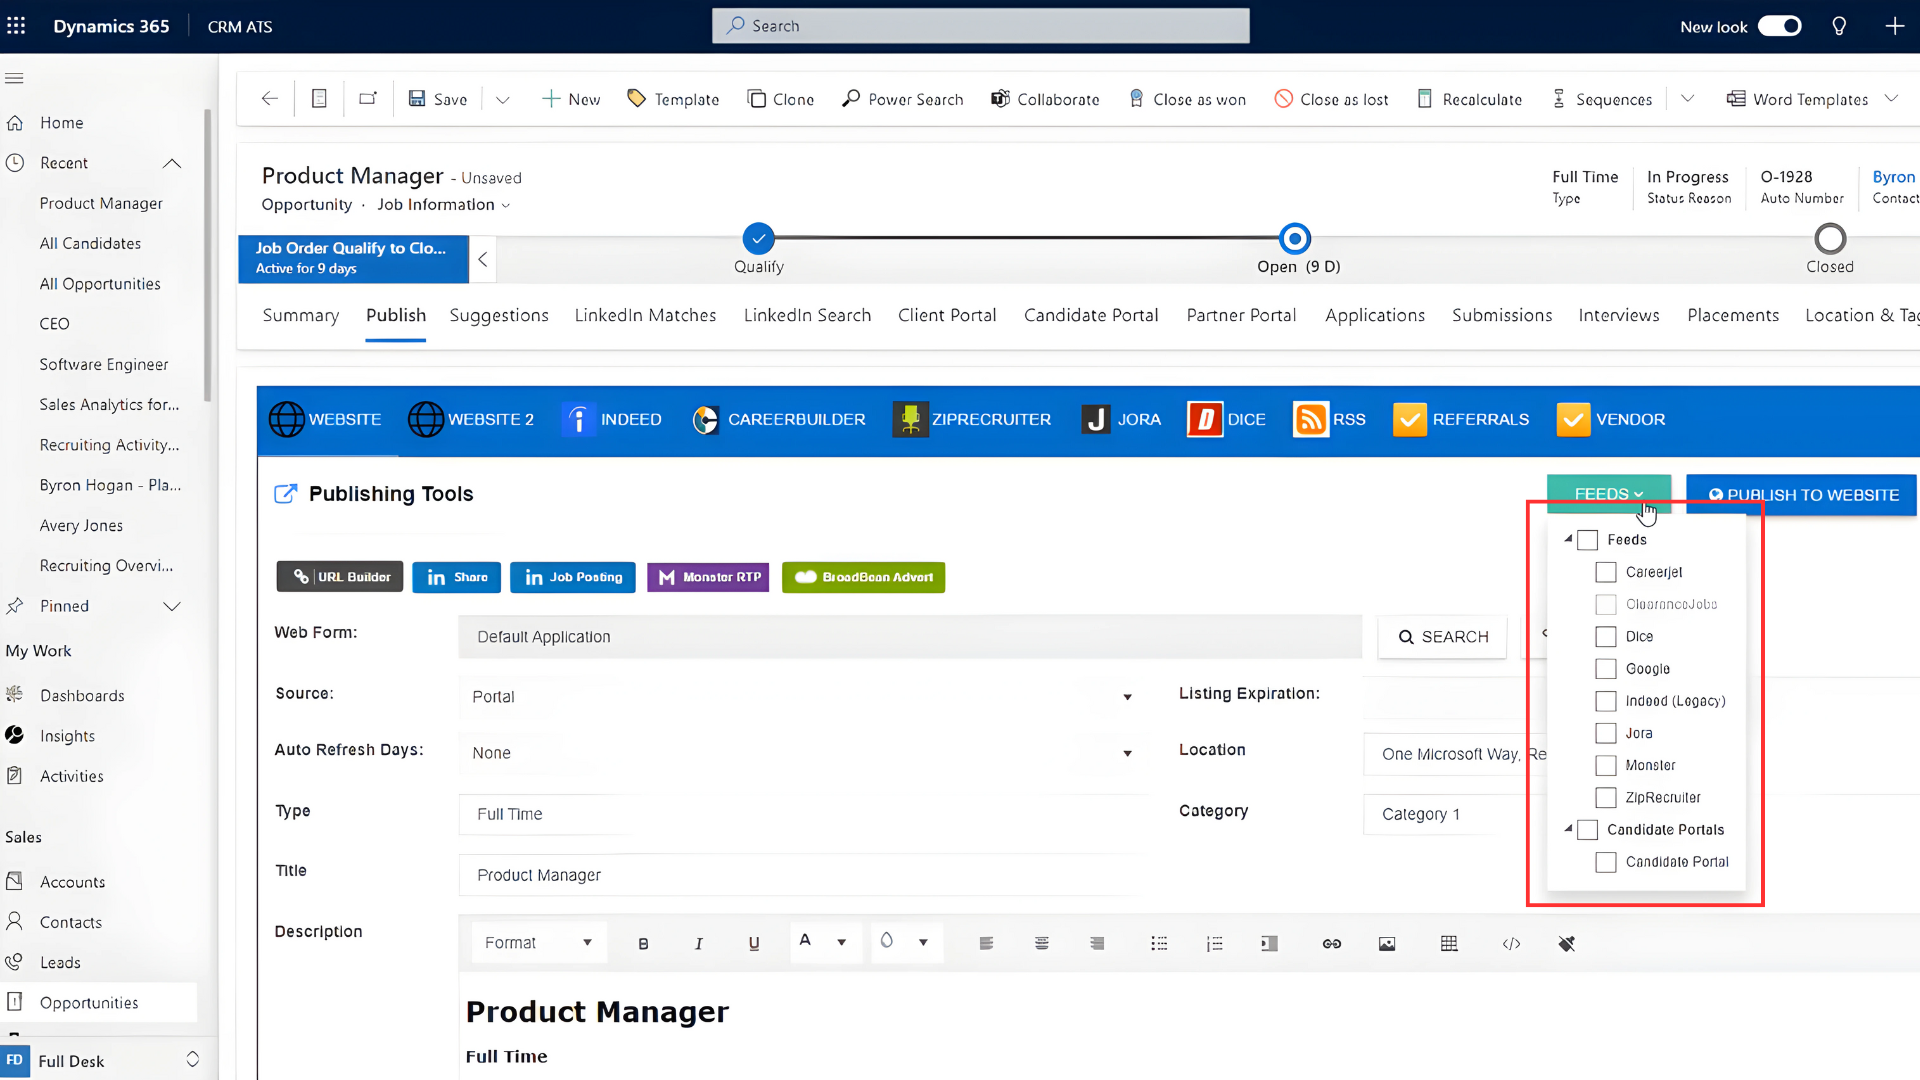Open the Client Portal tab

pyautogui.click(x=947, y=315)
